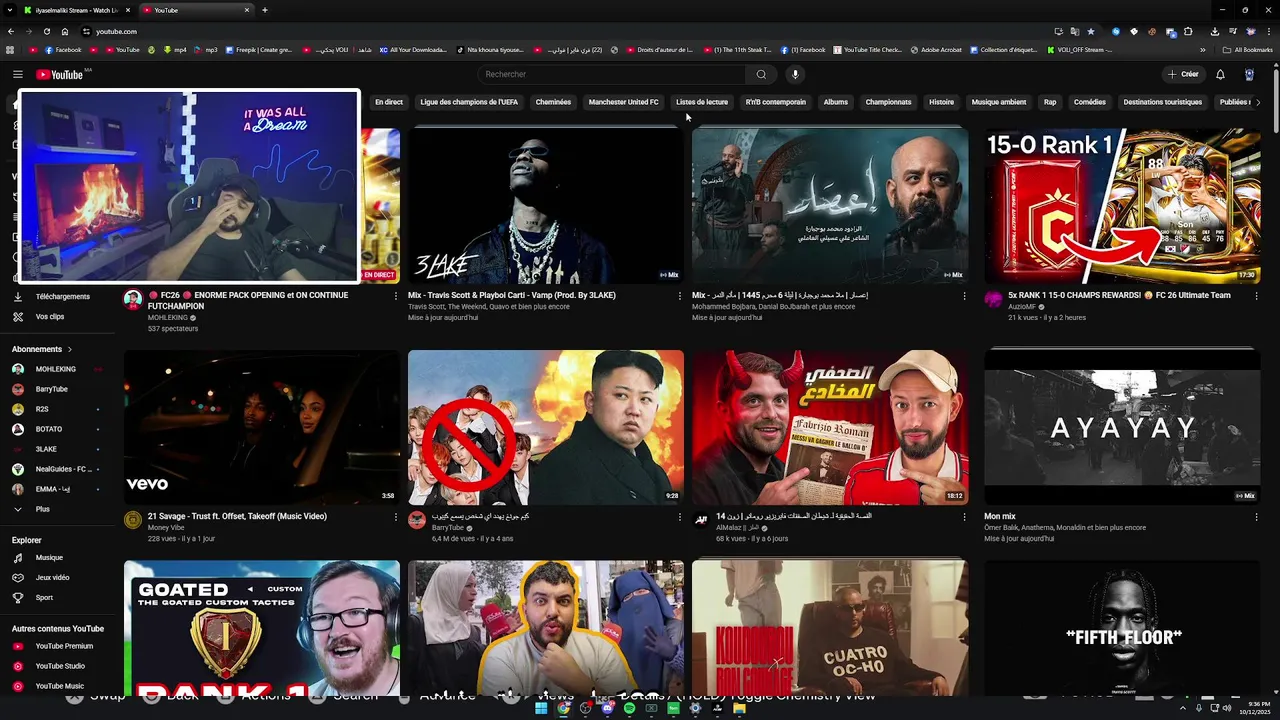Click the MOHLEKING channel avatar under live video
Viewport: 1280px width, 720px height.
coord(133,298)
